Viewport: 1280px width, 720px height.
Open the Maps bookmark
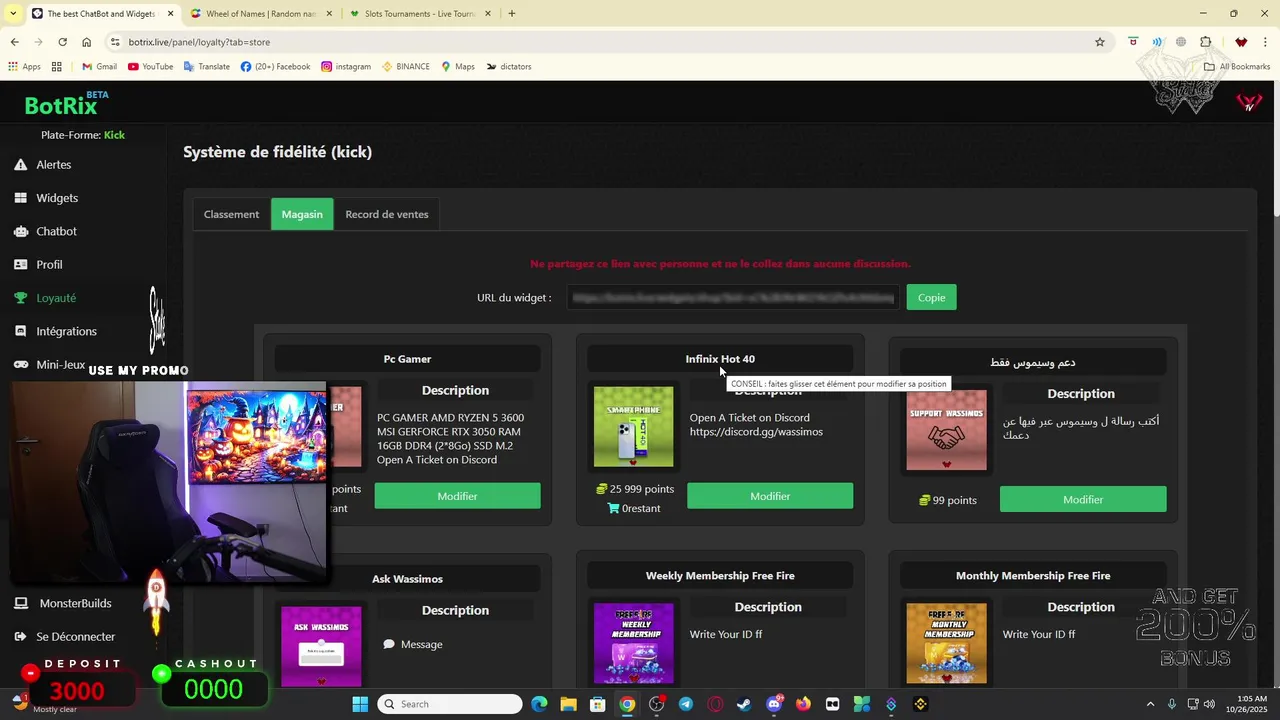tap(458, 67)
